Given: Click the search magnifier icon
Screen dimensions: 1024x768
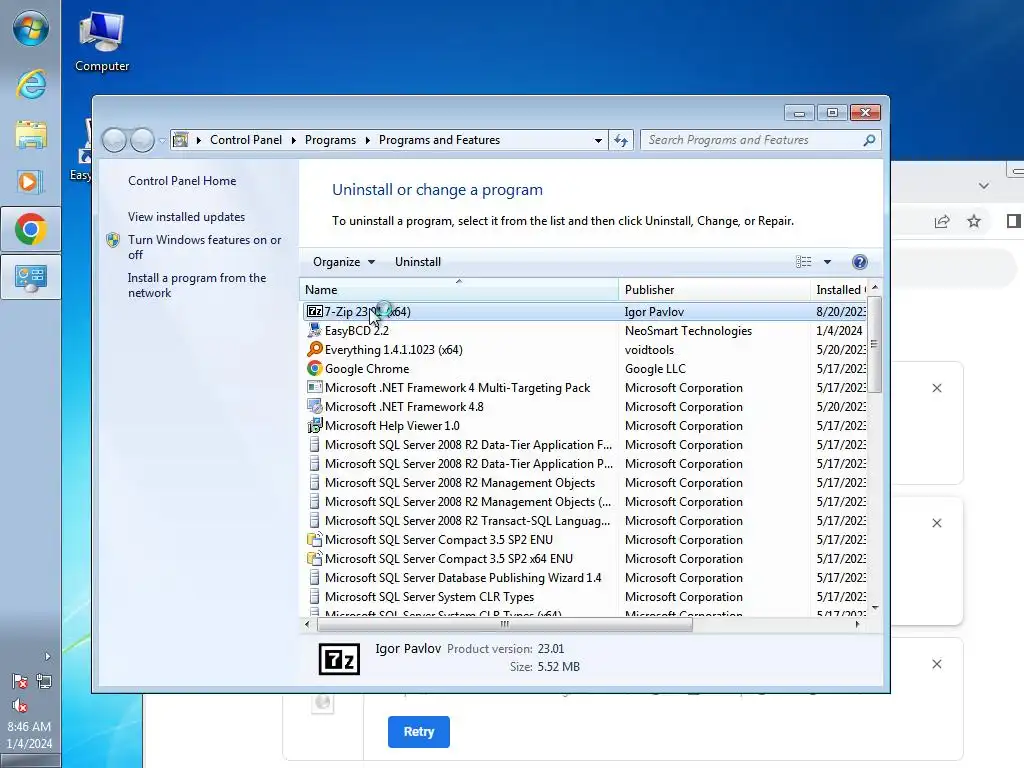Looking at the screenshot, I should (x=869, y=140).
